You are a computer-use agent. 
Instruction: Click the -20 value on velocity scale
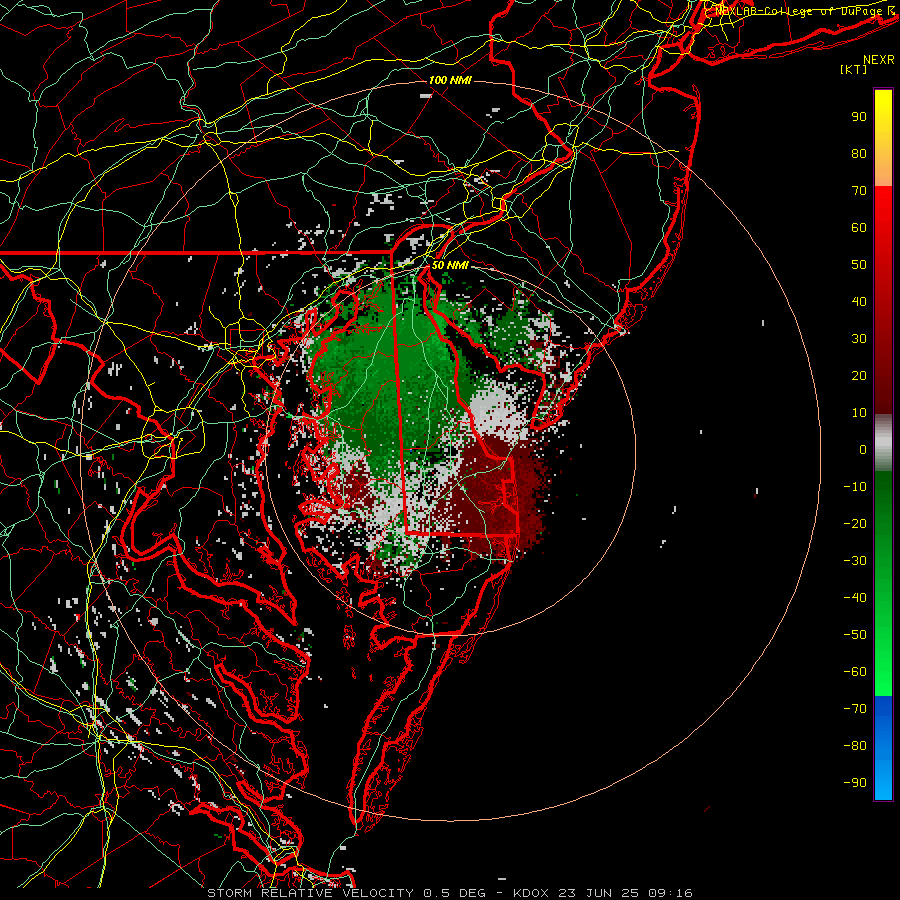855,524
